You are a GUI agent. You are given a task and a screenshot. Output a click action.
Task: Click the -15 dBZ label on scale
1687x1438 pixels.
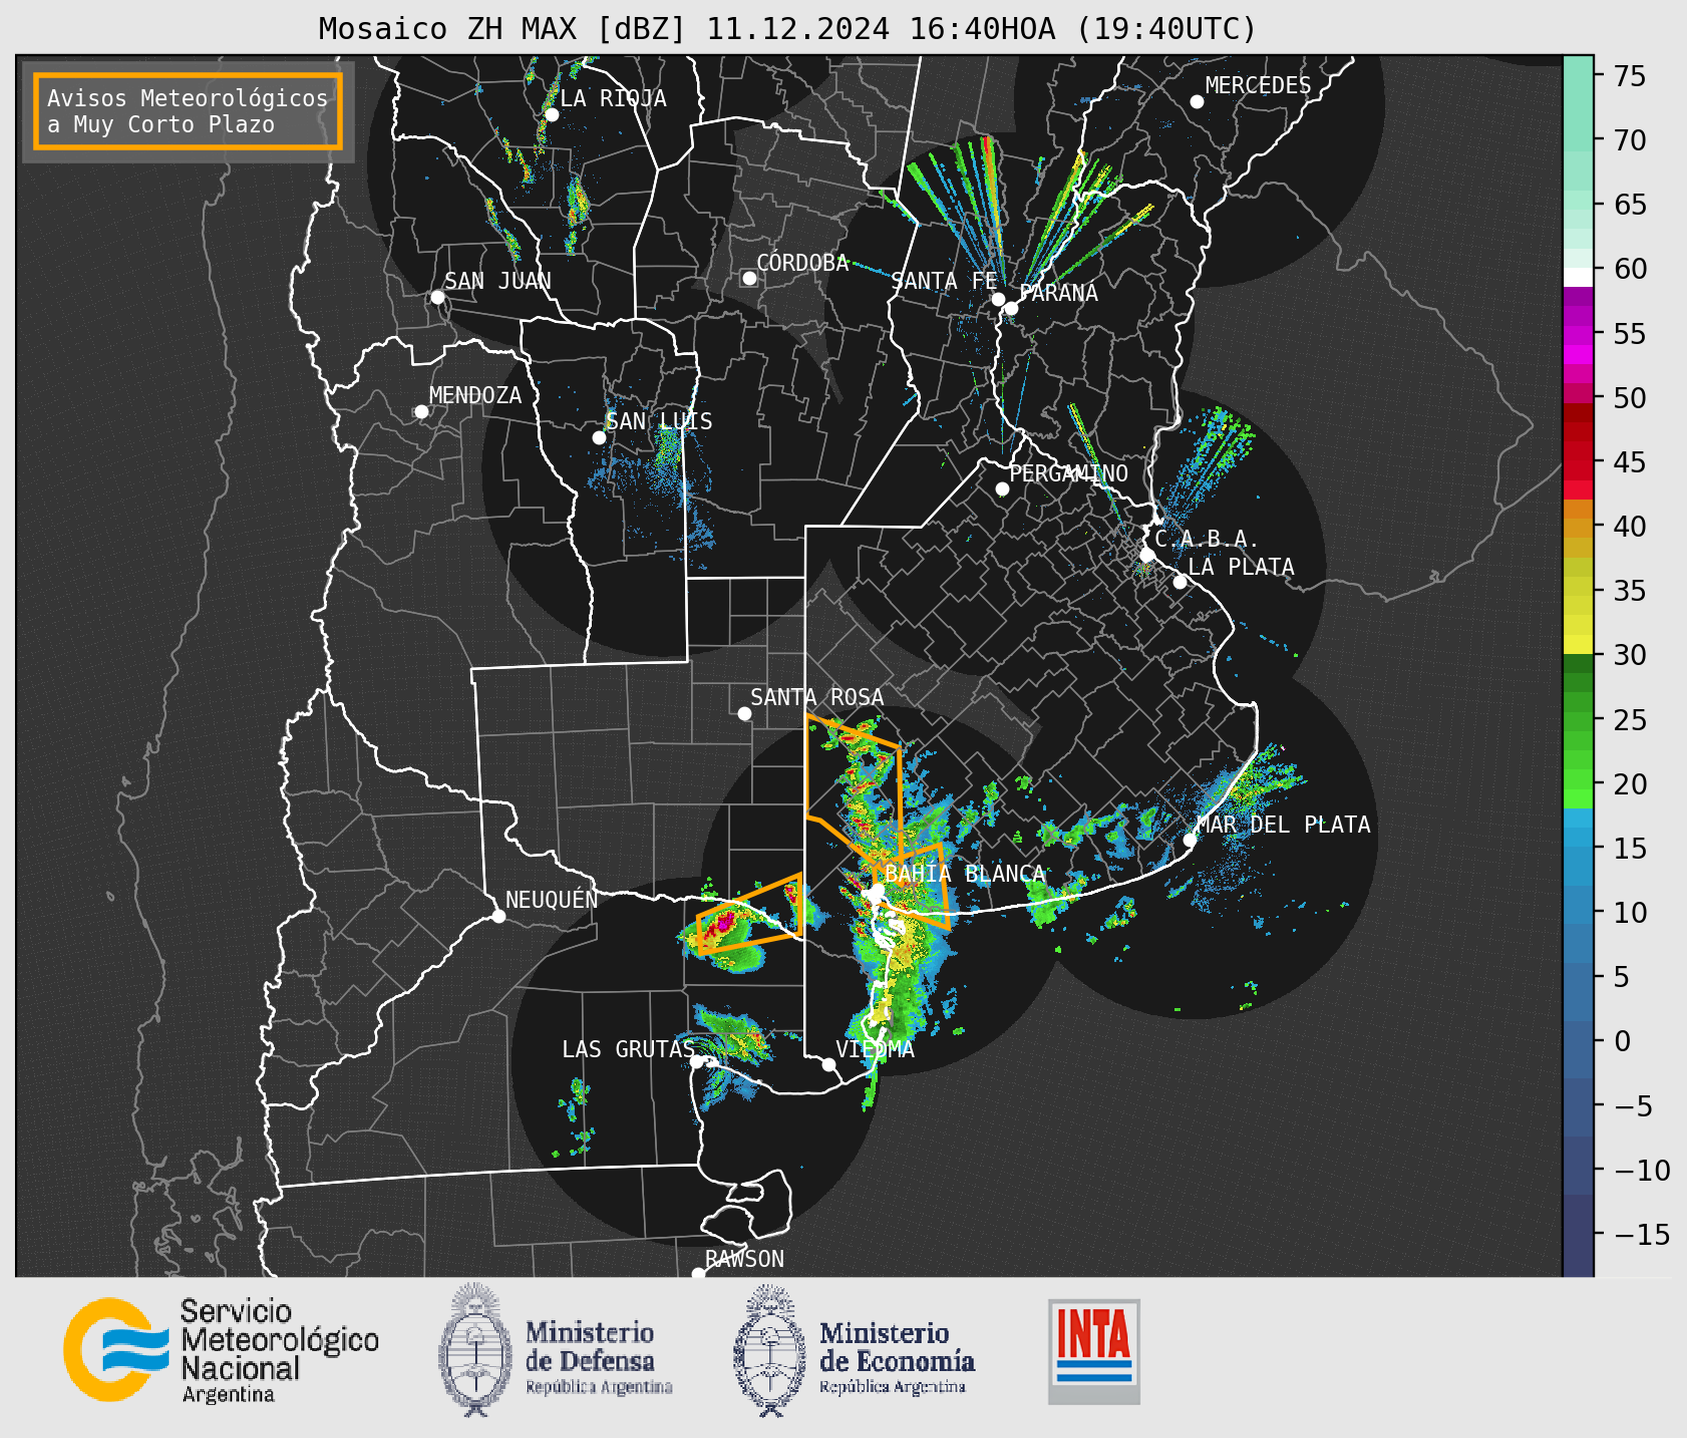[1641, 1234]
